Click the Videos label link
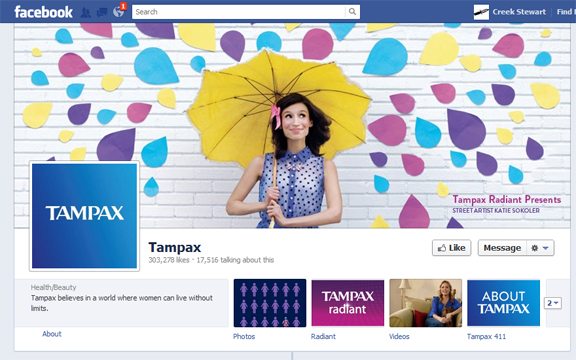Image resolution: width=576 pixels, height=360 pixels. point(399,336)
